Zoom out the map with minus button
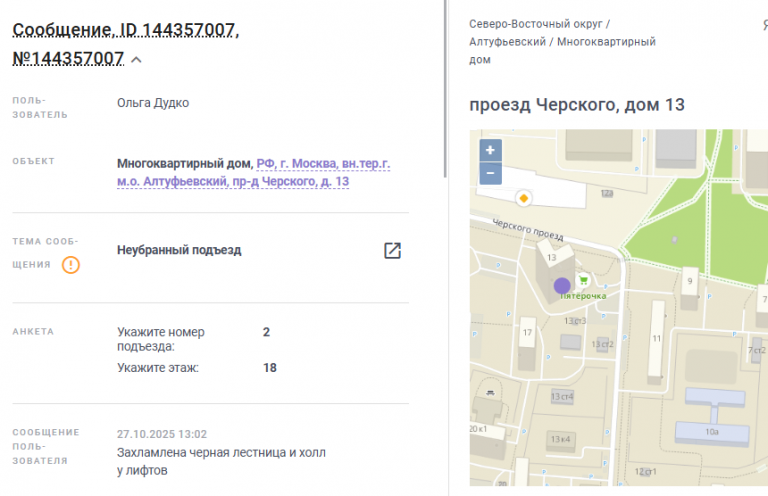The height and width of the screenshot is (496, 768). click(490, 173)
